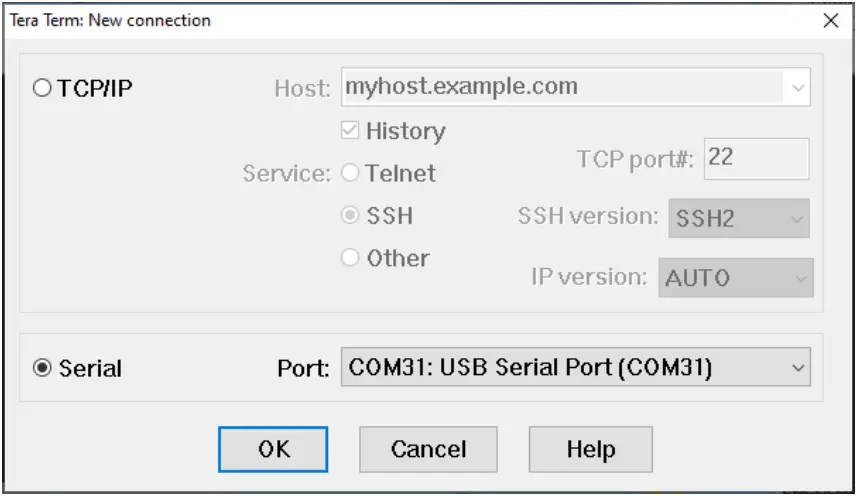Open the SSH version dropdown
This screenshot has height=496, width=857.
click(738, 218)
